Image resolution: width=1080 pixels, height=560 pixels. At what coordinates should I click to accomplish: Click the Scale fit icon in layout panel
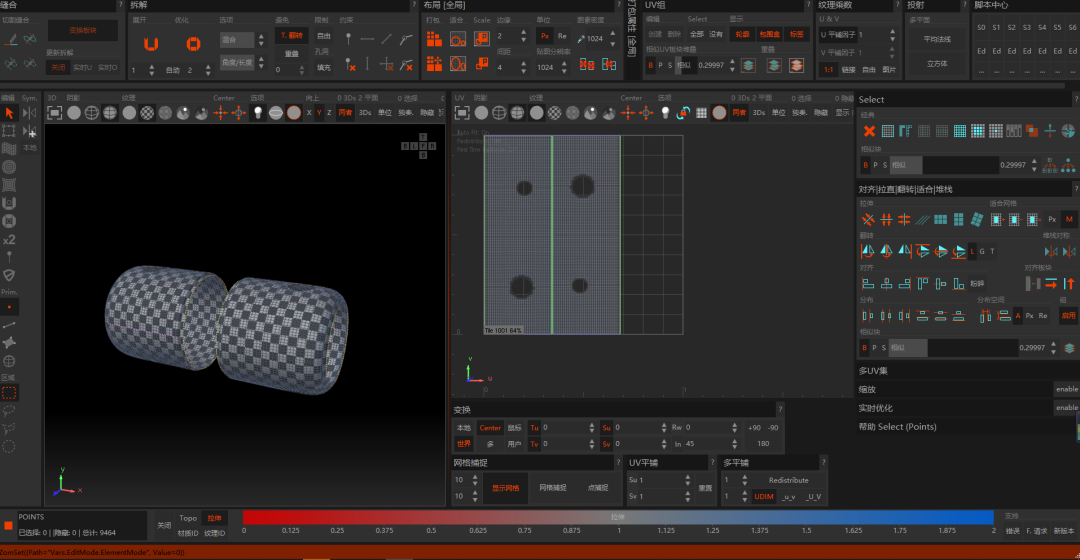pyautogui.click(x=481, y=39)
